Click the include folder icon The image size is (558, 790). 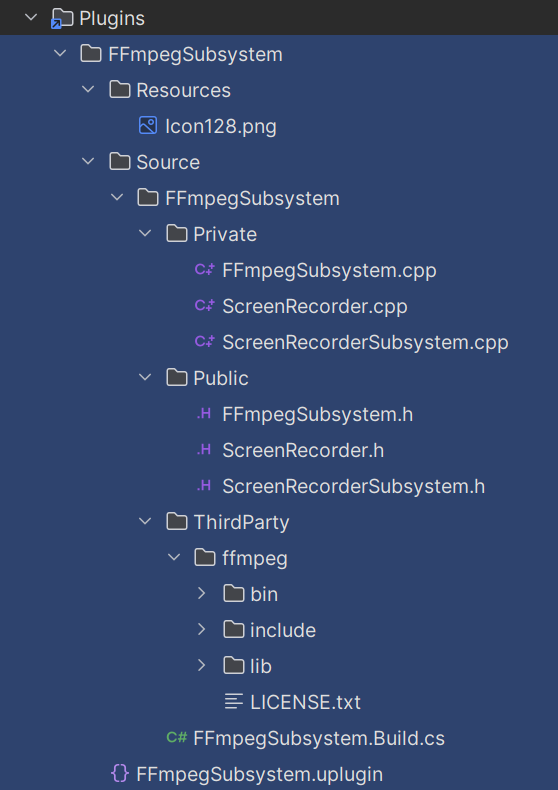(x=234, y=629)
